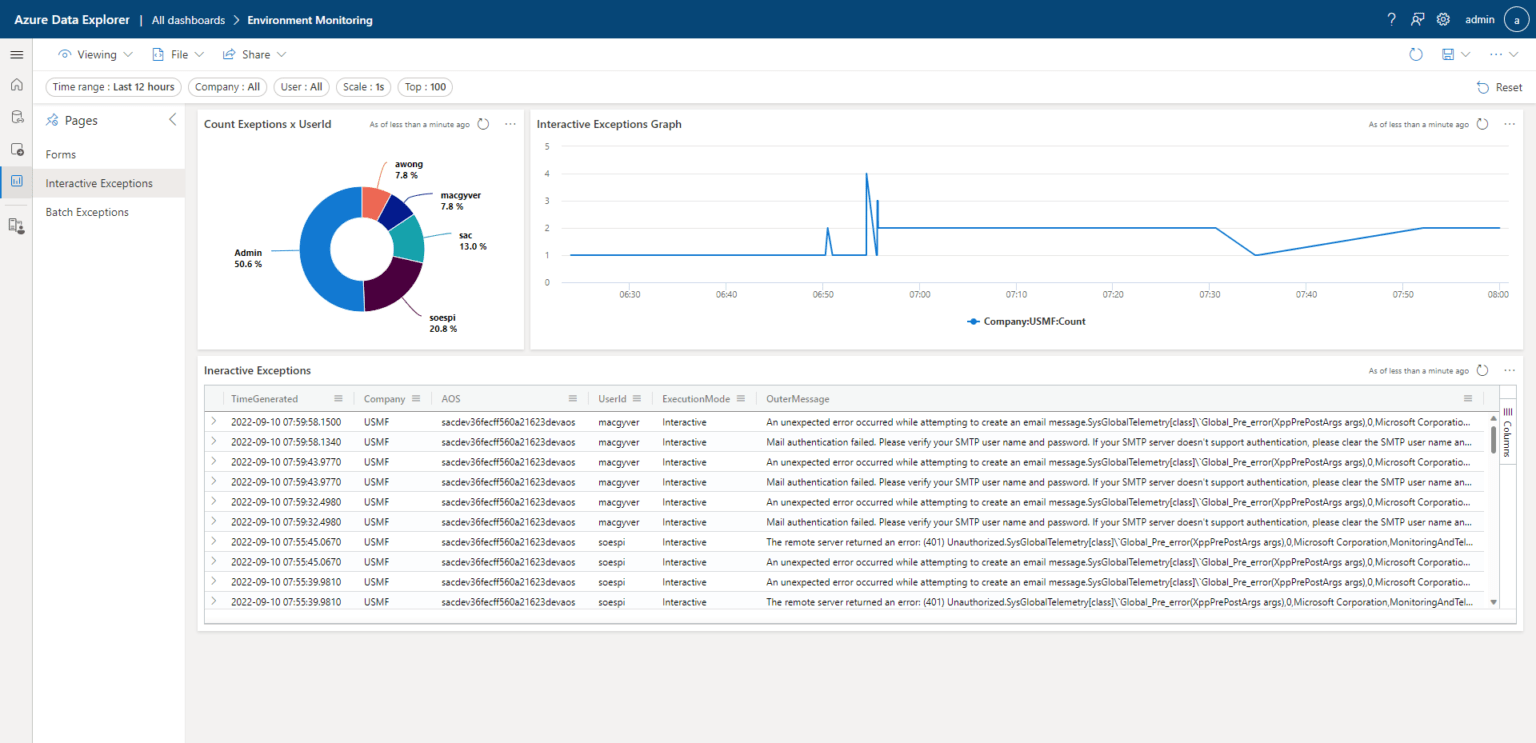Expand the File menu dropdown

pos(178,54)
